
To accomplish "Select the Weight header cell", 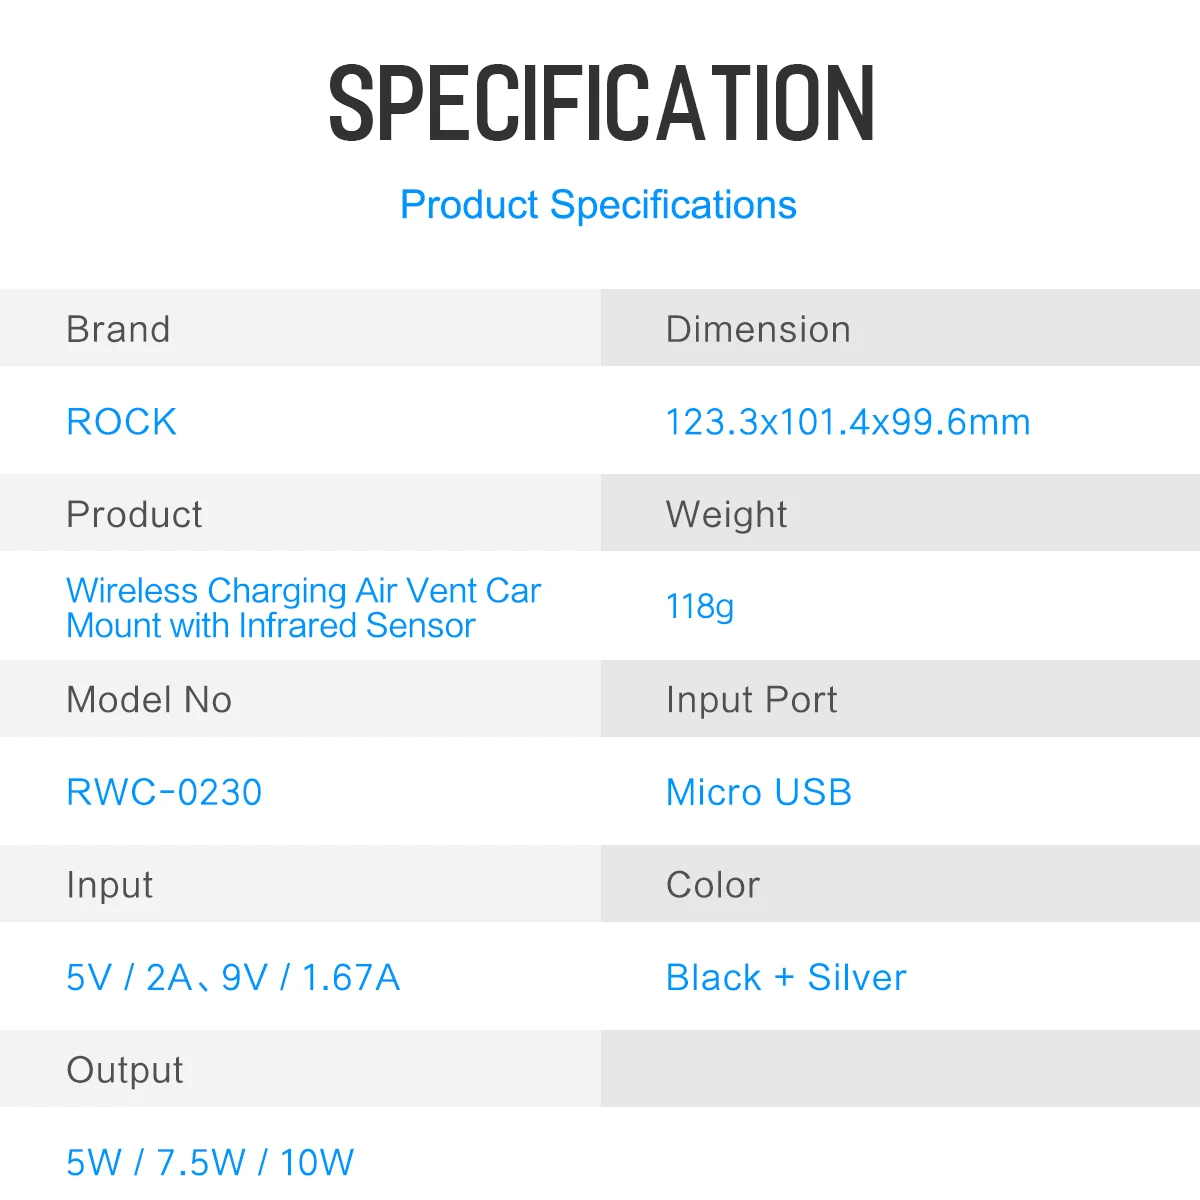I will 900,513.
